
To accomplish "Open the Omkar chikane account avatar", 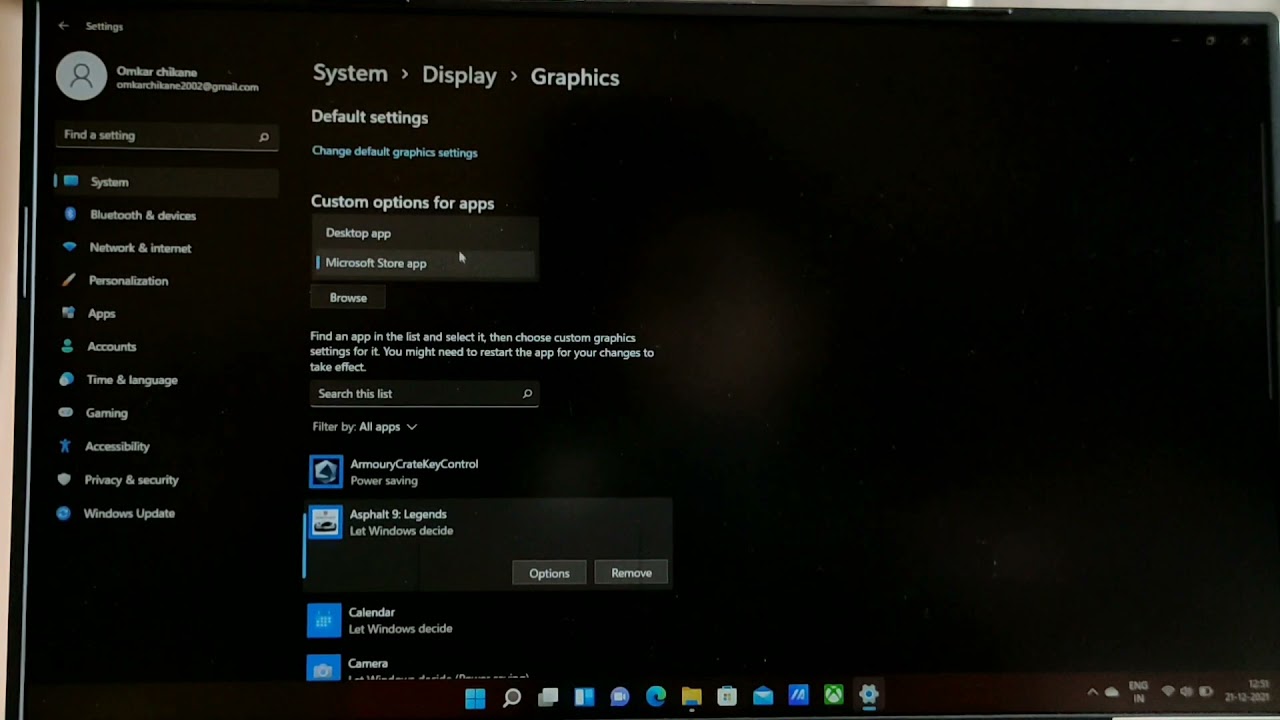I will (x=81, y=76).
